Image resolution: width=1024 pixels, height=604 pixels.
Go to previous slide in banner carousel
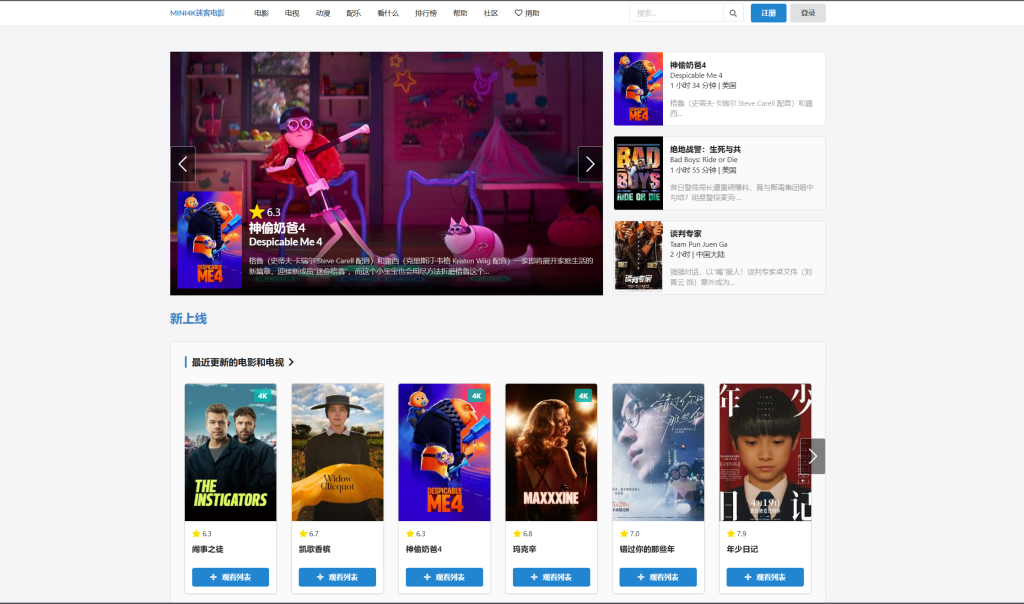pyautogui.click(x=182, y=164)
